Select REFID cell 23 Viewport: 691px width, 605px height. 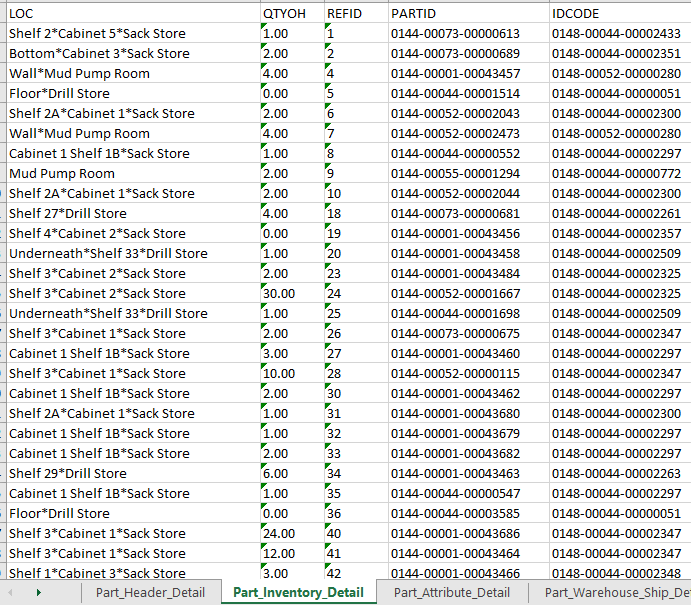tap(356, 273)
